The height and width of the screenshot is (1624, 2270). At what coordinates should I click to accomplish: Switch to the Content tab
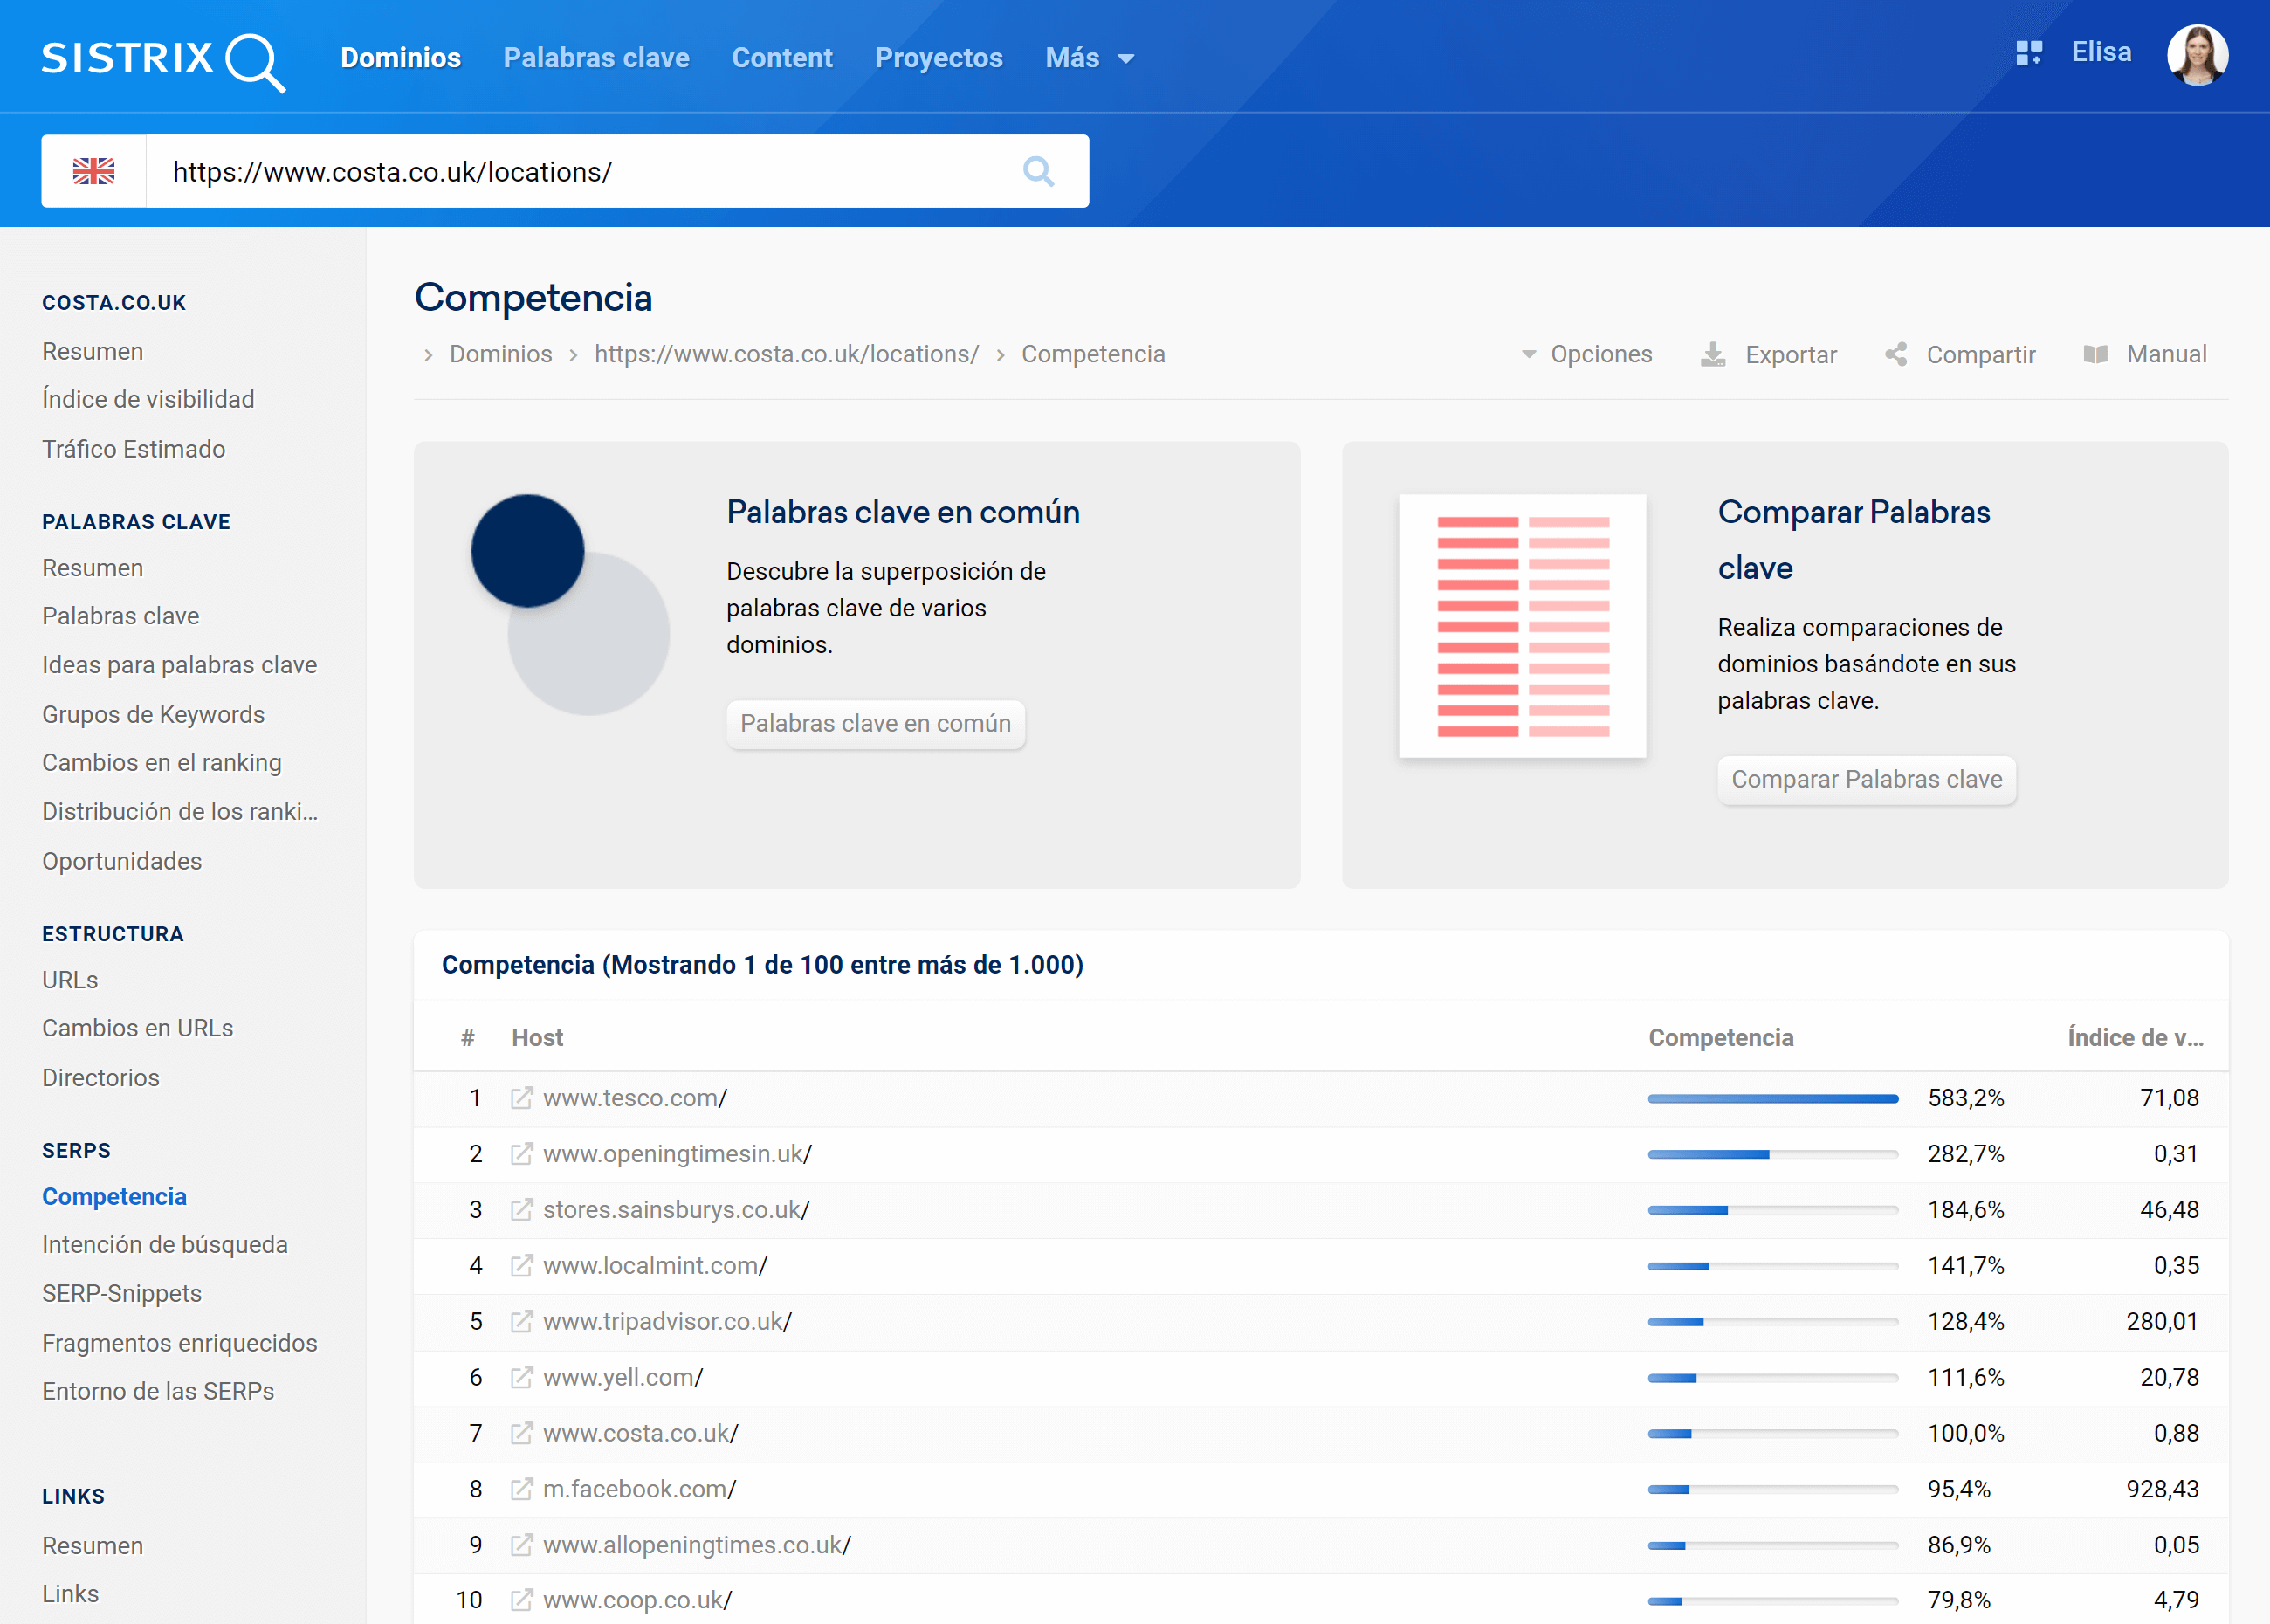(782, 58)
